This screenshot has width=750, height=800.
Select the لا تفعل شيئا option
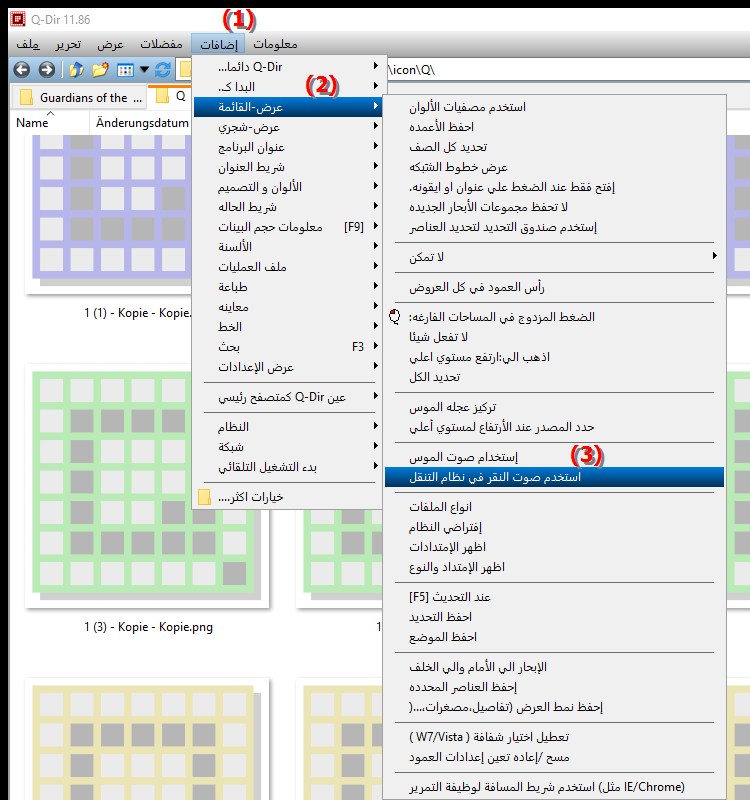click(x=554, y=337)
